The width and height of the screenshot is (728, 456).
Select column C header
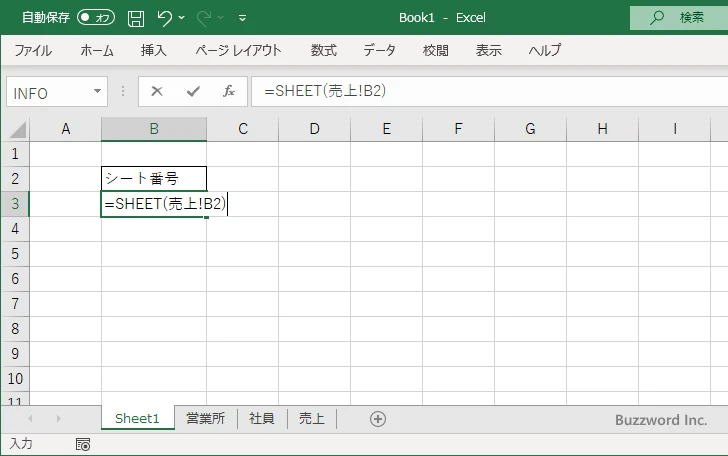click(x=243, y=129)
